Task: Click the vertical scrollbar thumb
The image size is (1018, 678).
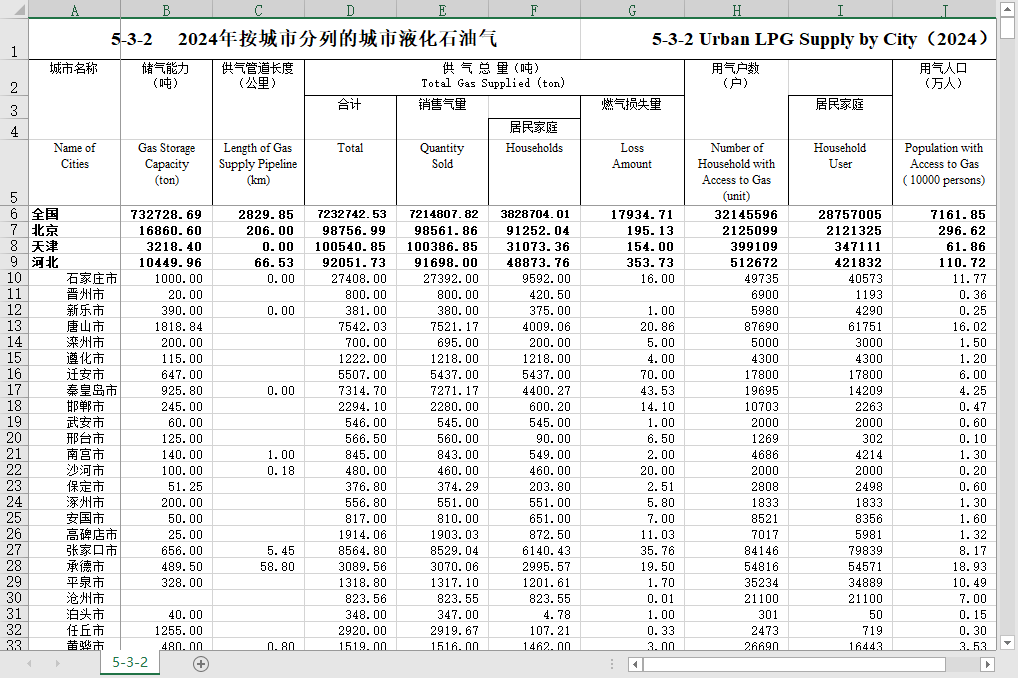Action: [1007, 29]
